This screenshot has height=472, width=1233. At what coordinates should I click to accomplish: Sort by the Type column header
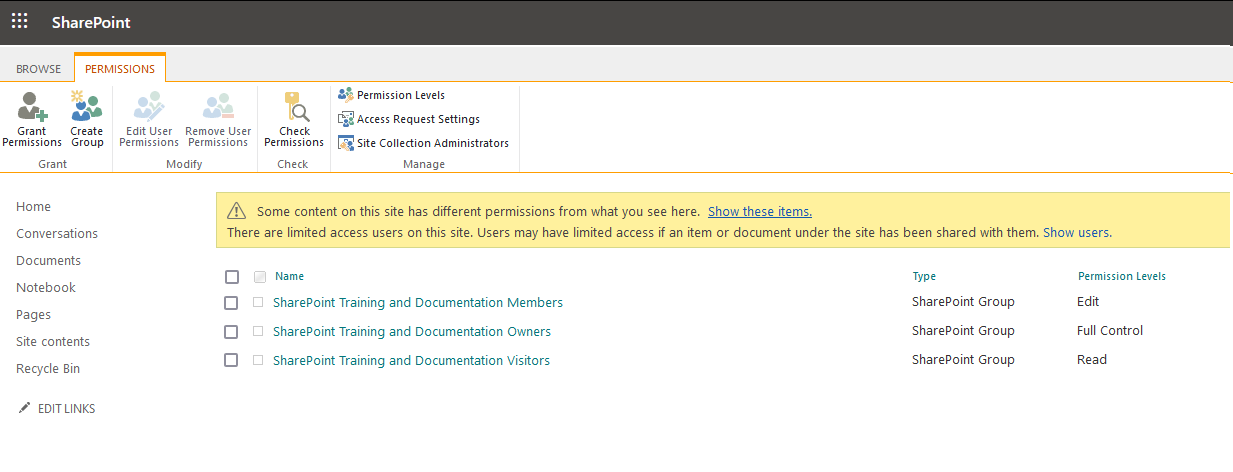[924, 276]
